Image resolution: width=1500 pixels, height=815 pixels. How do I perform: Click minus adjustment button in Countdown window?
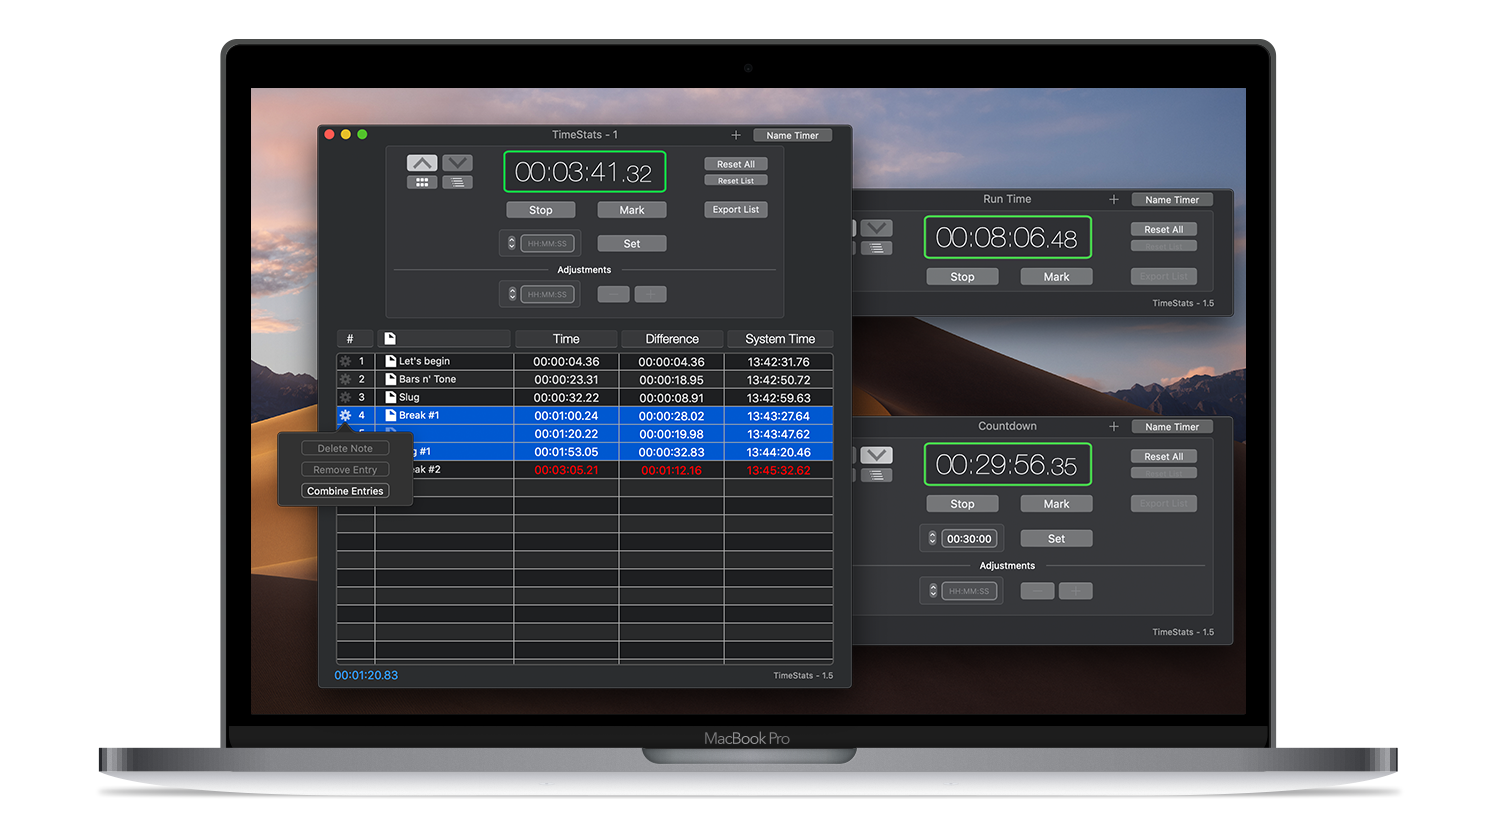1037,591
